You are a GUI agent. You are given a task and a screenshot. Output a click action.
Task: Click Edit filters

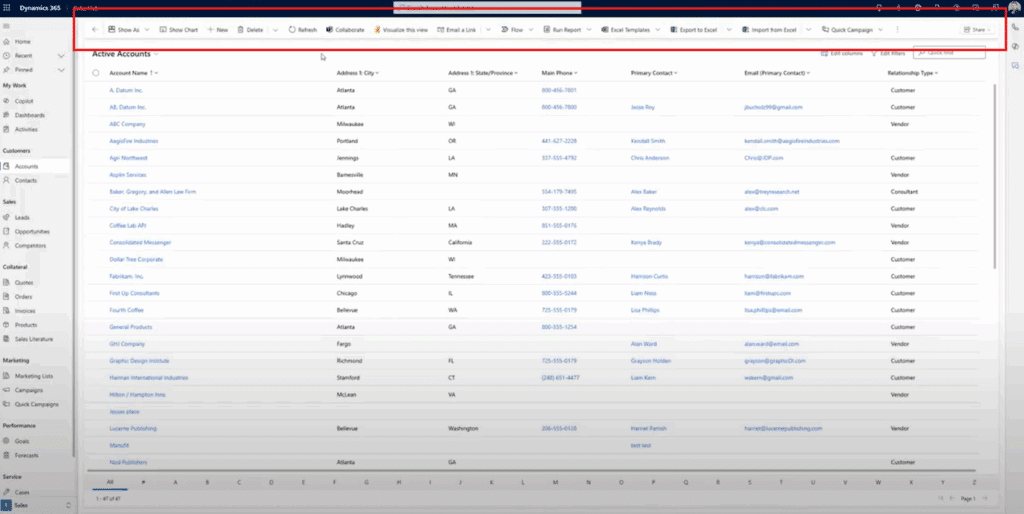(x=888, y=54)
